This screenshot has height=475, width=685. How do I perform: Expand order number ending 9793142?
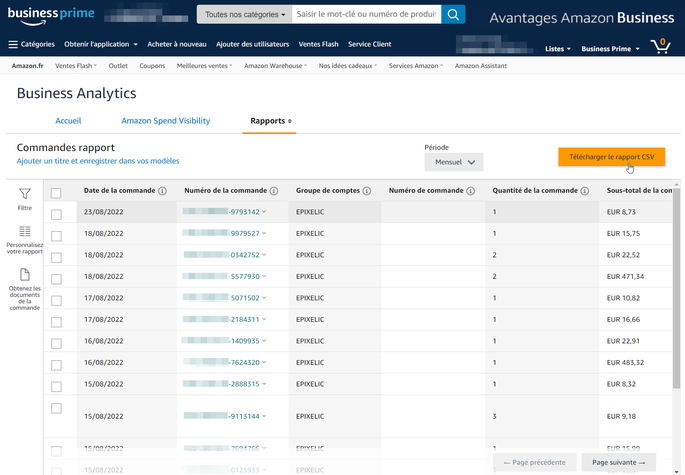click(x=264, y=211)
